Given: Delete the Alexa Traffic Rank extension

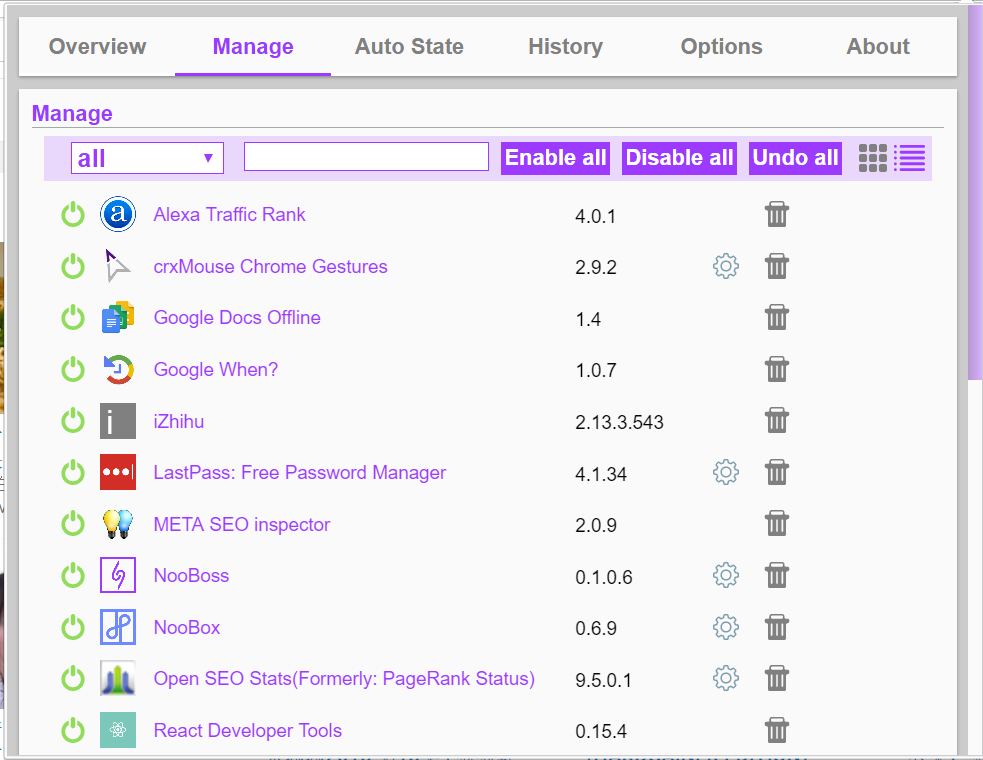Looking at the screenshot, I should pyautogui.click(x=776, y=214).
